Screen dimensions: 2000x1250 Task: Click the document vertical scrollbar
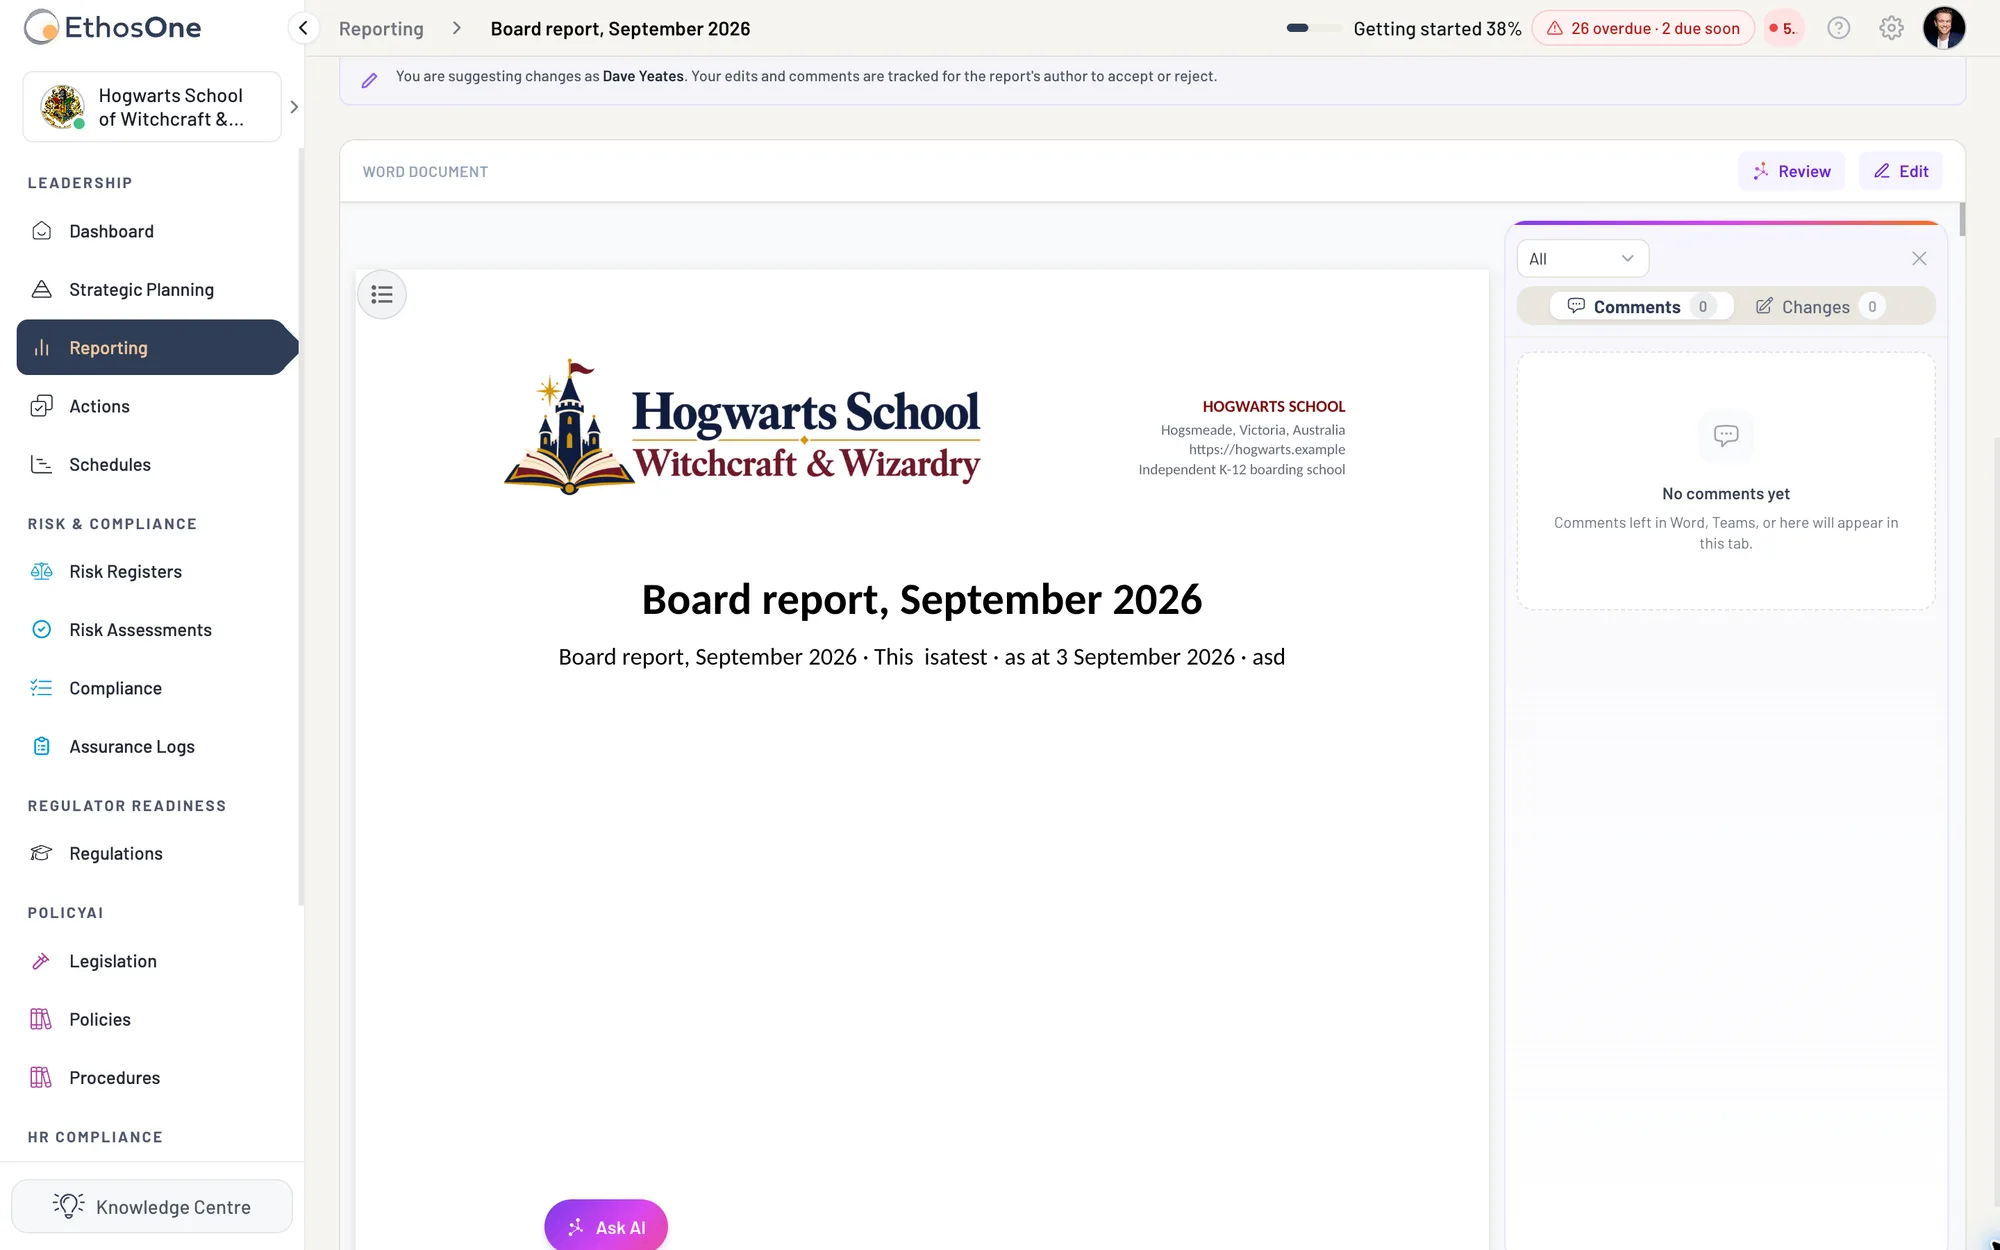[1962, 219]
